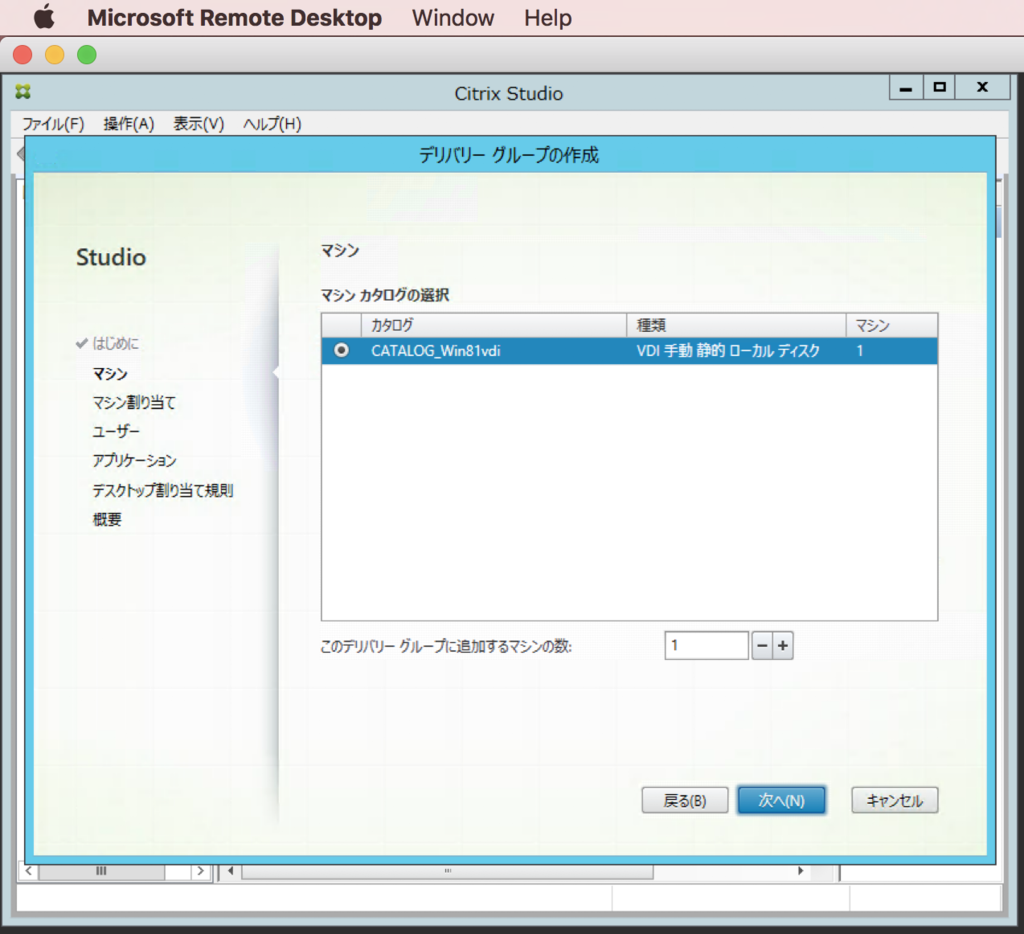Go to the はじめに wizard step

coord(115,343)
